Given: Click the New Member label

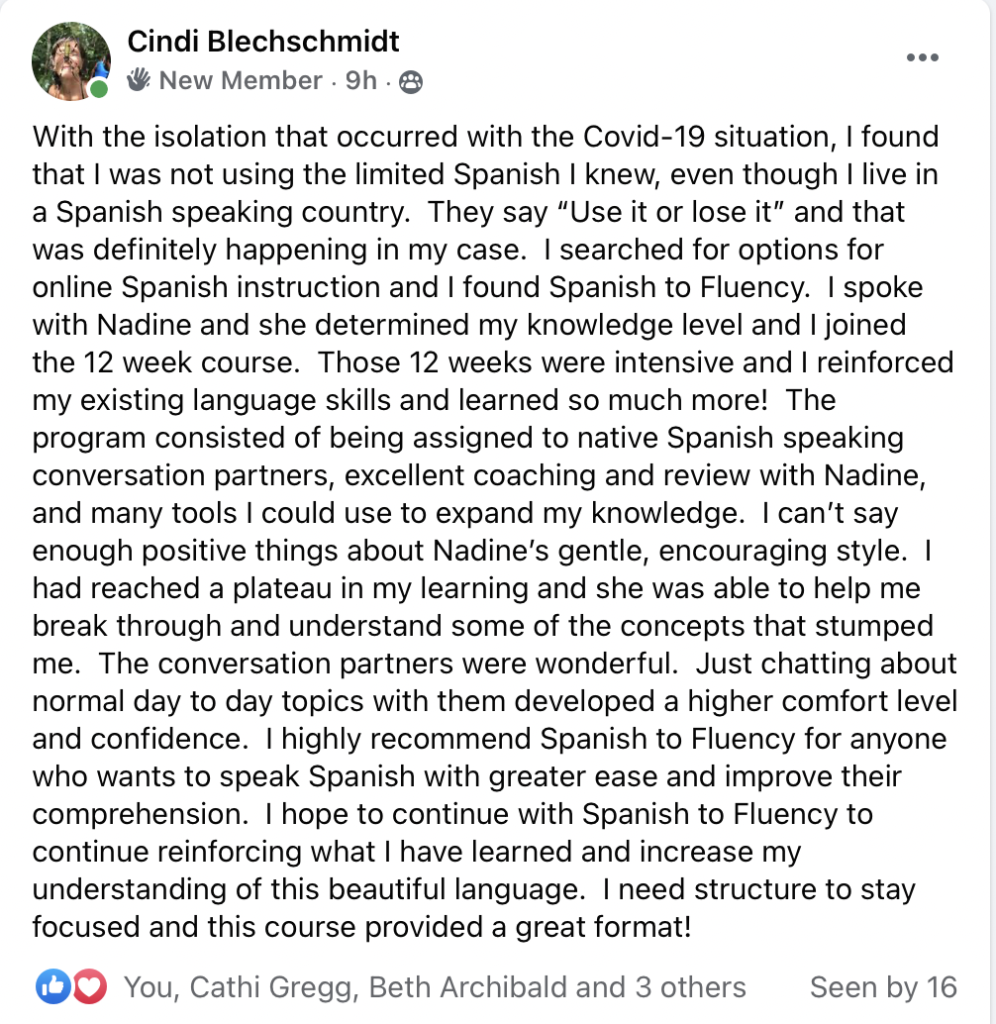Looking at the screenshot, I should coord(240,81).
